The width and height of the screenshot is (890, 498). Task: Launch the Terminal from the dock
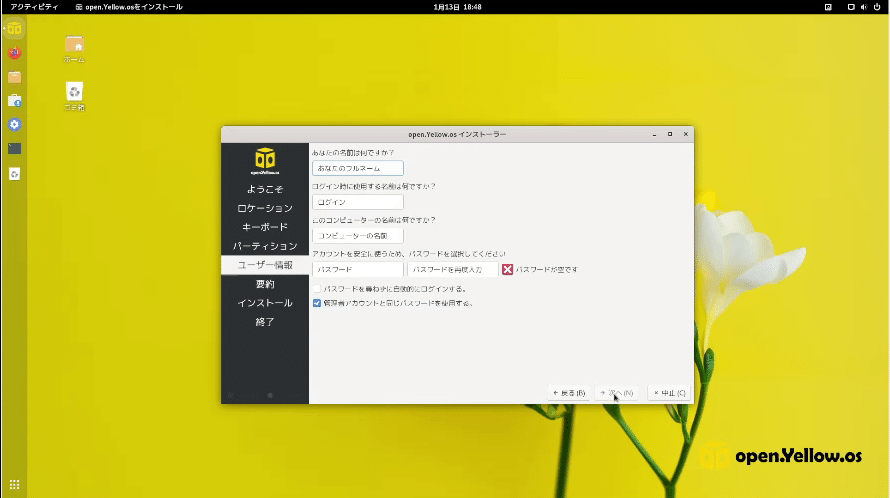(14, 149)
